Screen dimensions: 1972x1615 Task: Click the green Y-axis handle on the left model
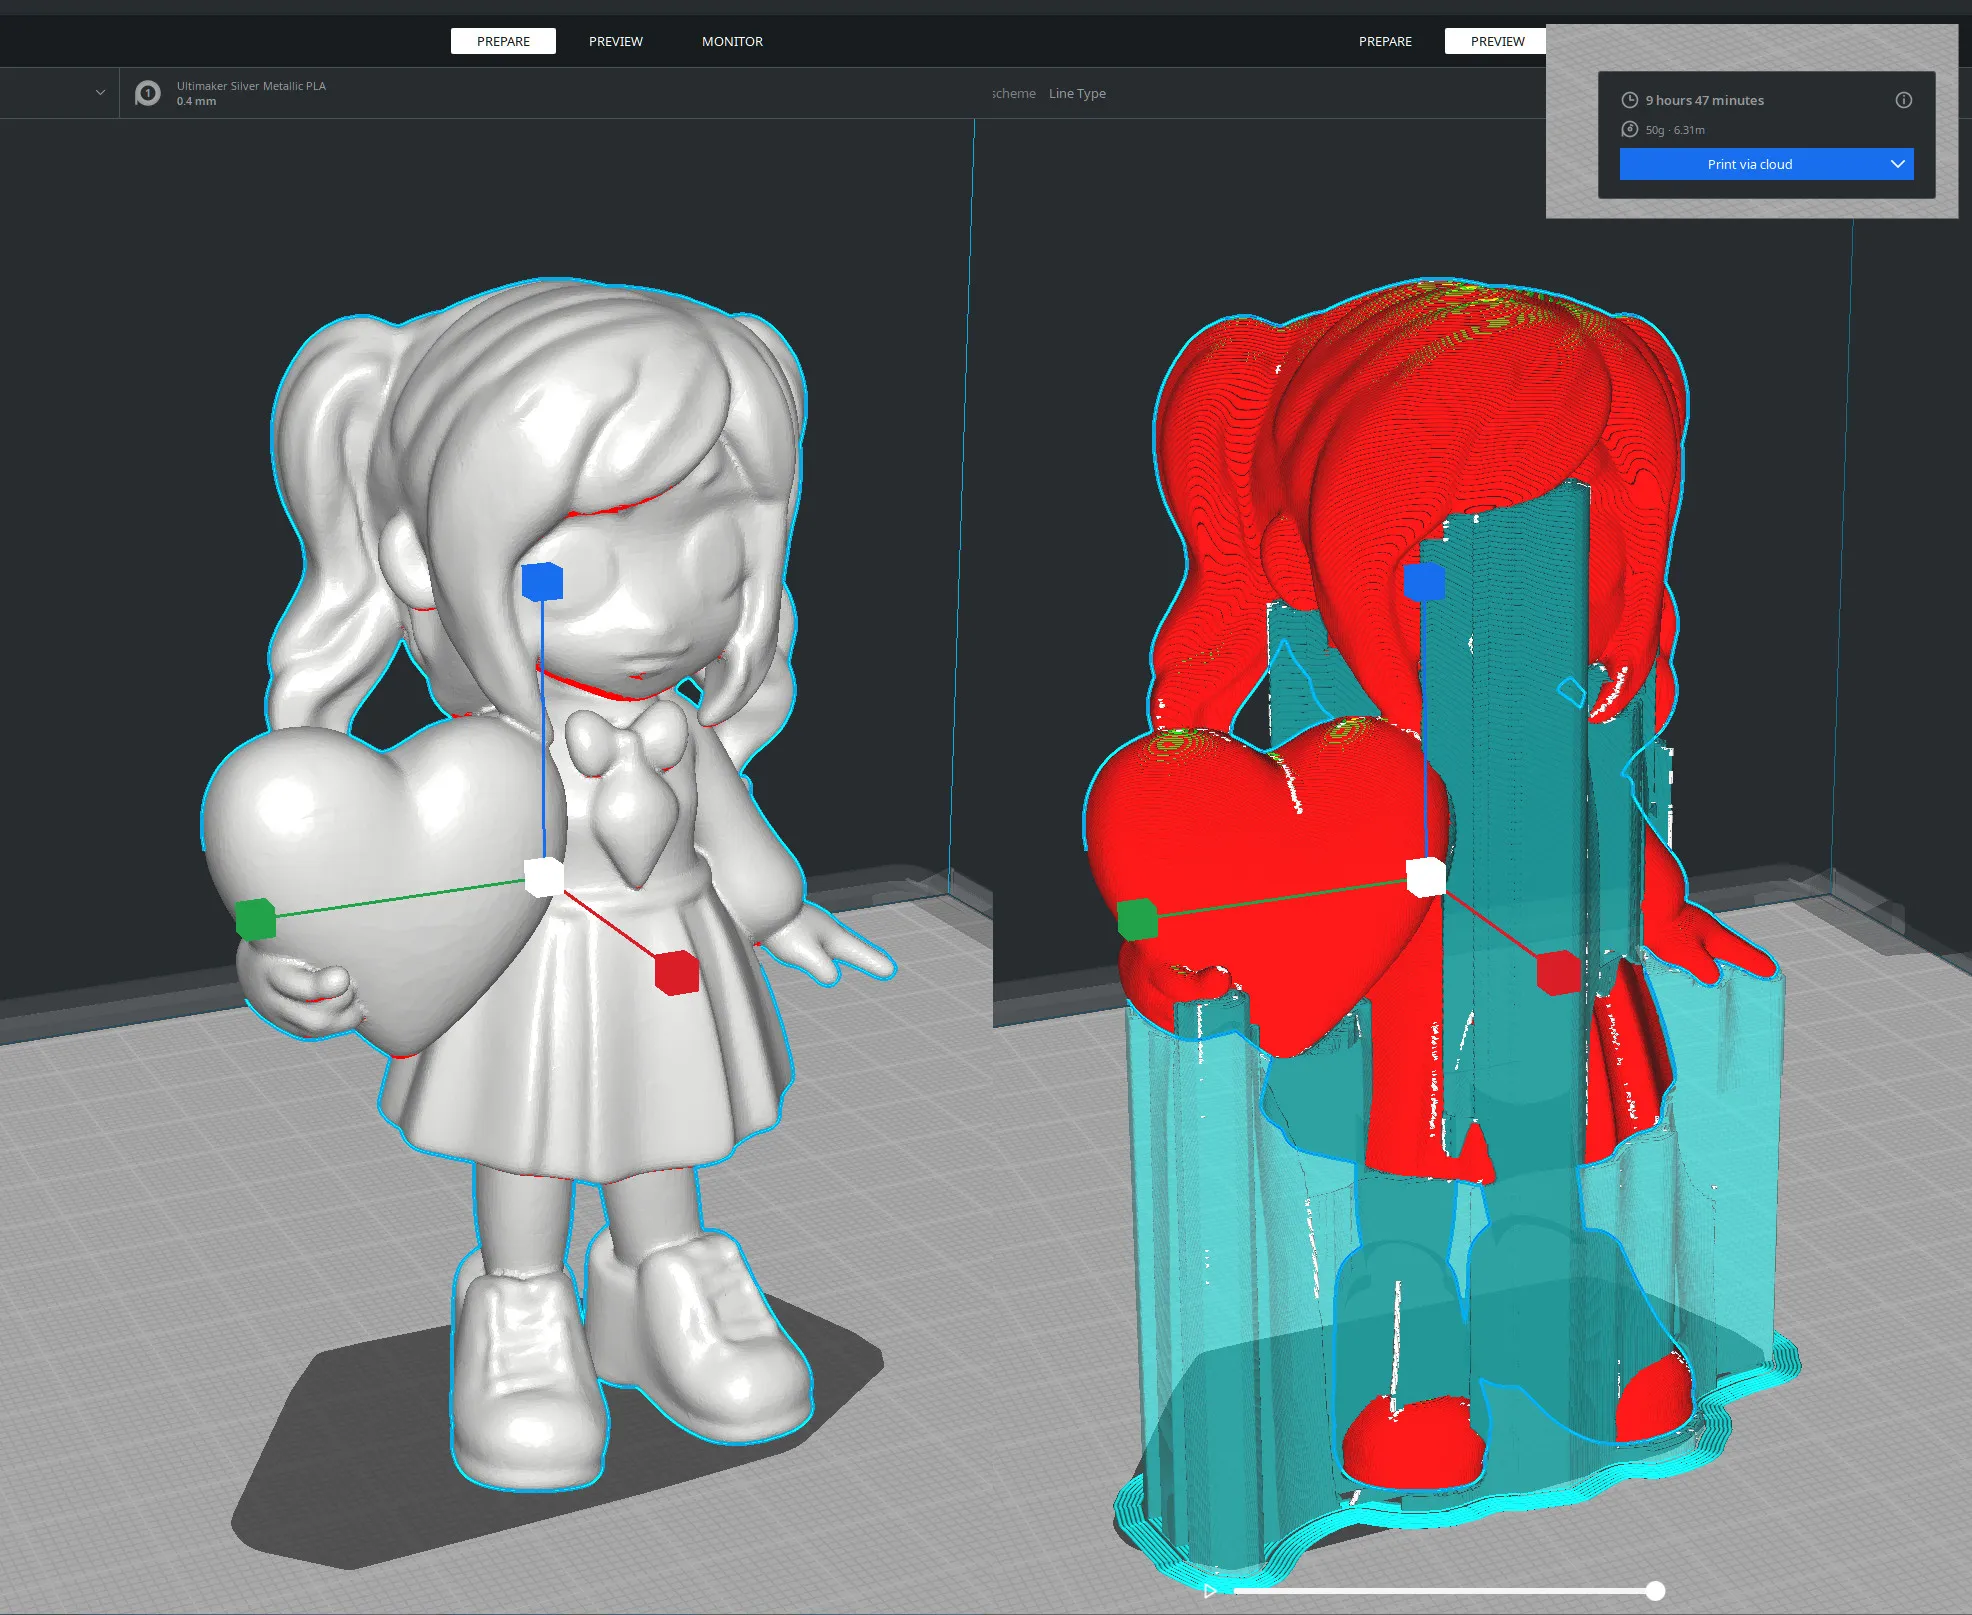[x=256, y=919]
